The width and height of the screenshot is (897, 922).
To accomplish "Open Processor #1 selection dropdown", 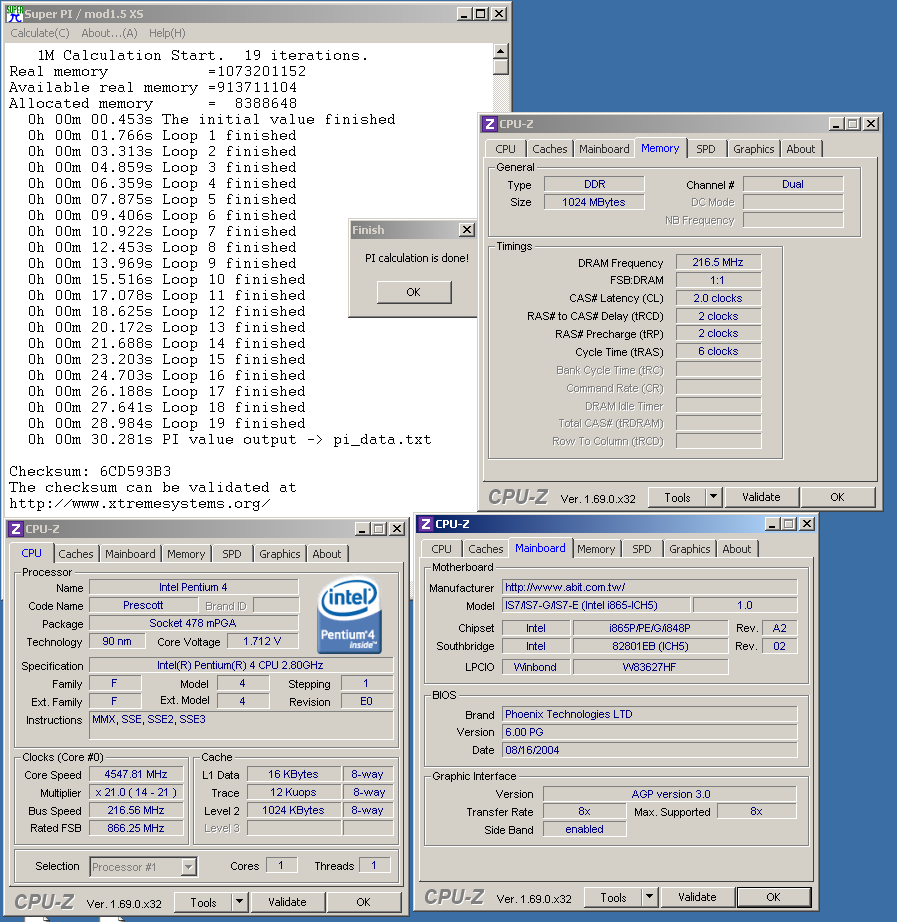I will [188, 867].
